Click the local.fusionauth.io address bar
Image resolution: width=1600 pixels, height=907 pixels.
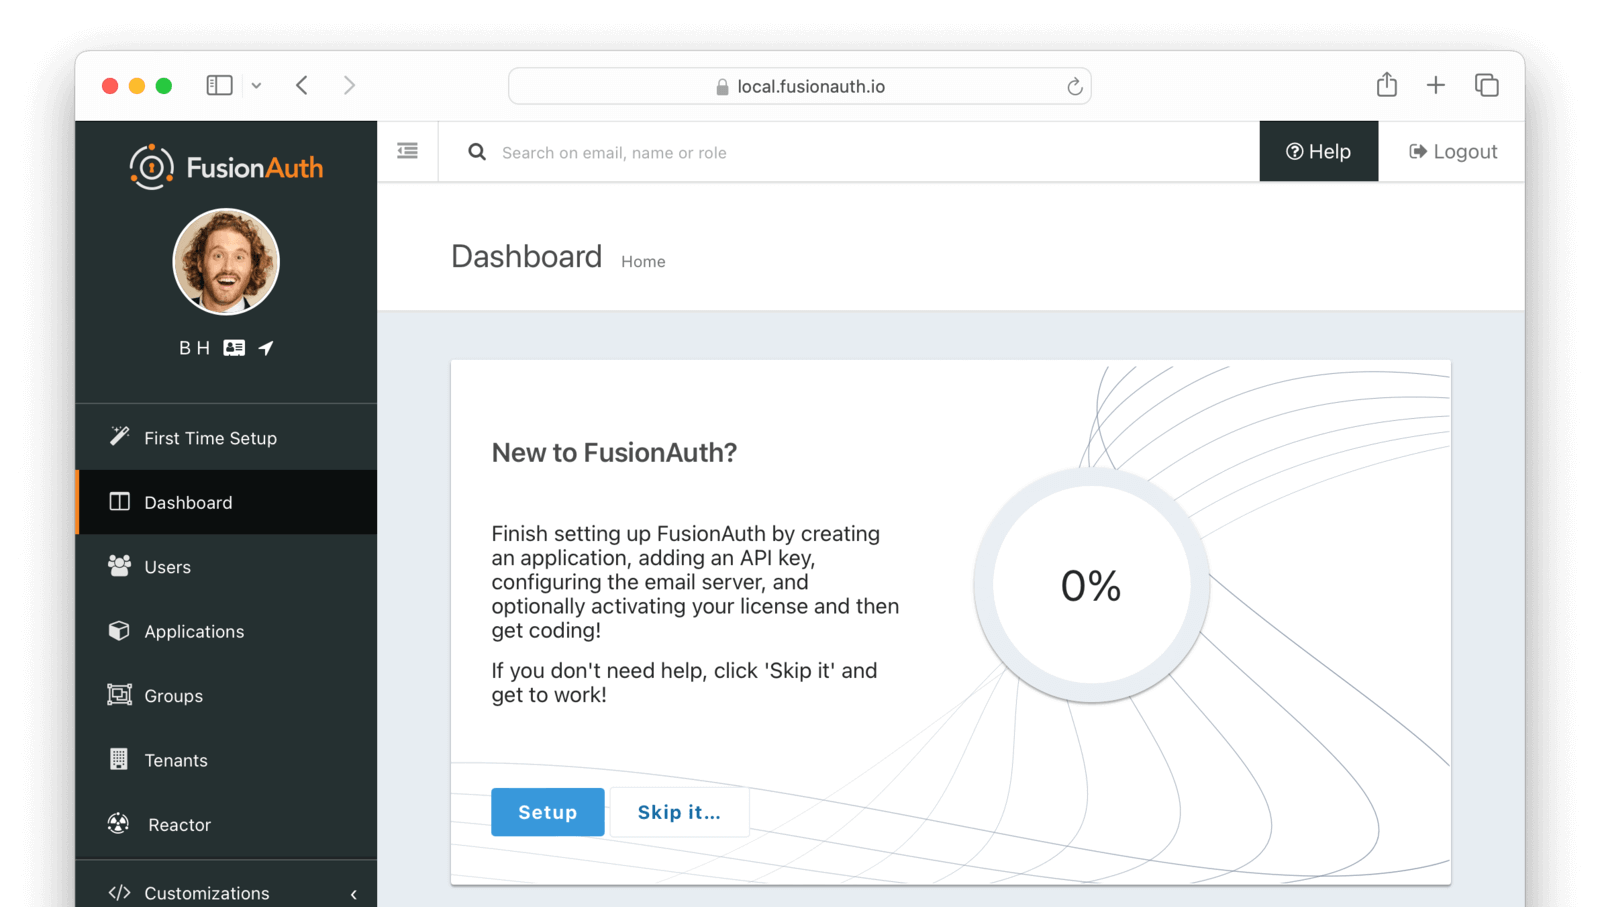[800, 86]
